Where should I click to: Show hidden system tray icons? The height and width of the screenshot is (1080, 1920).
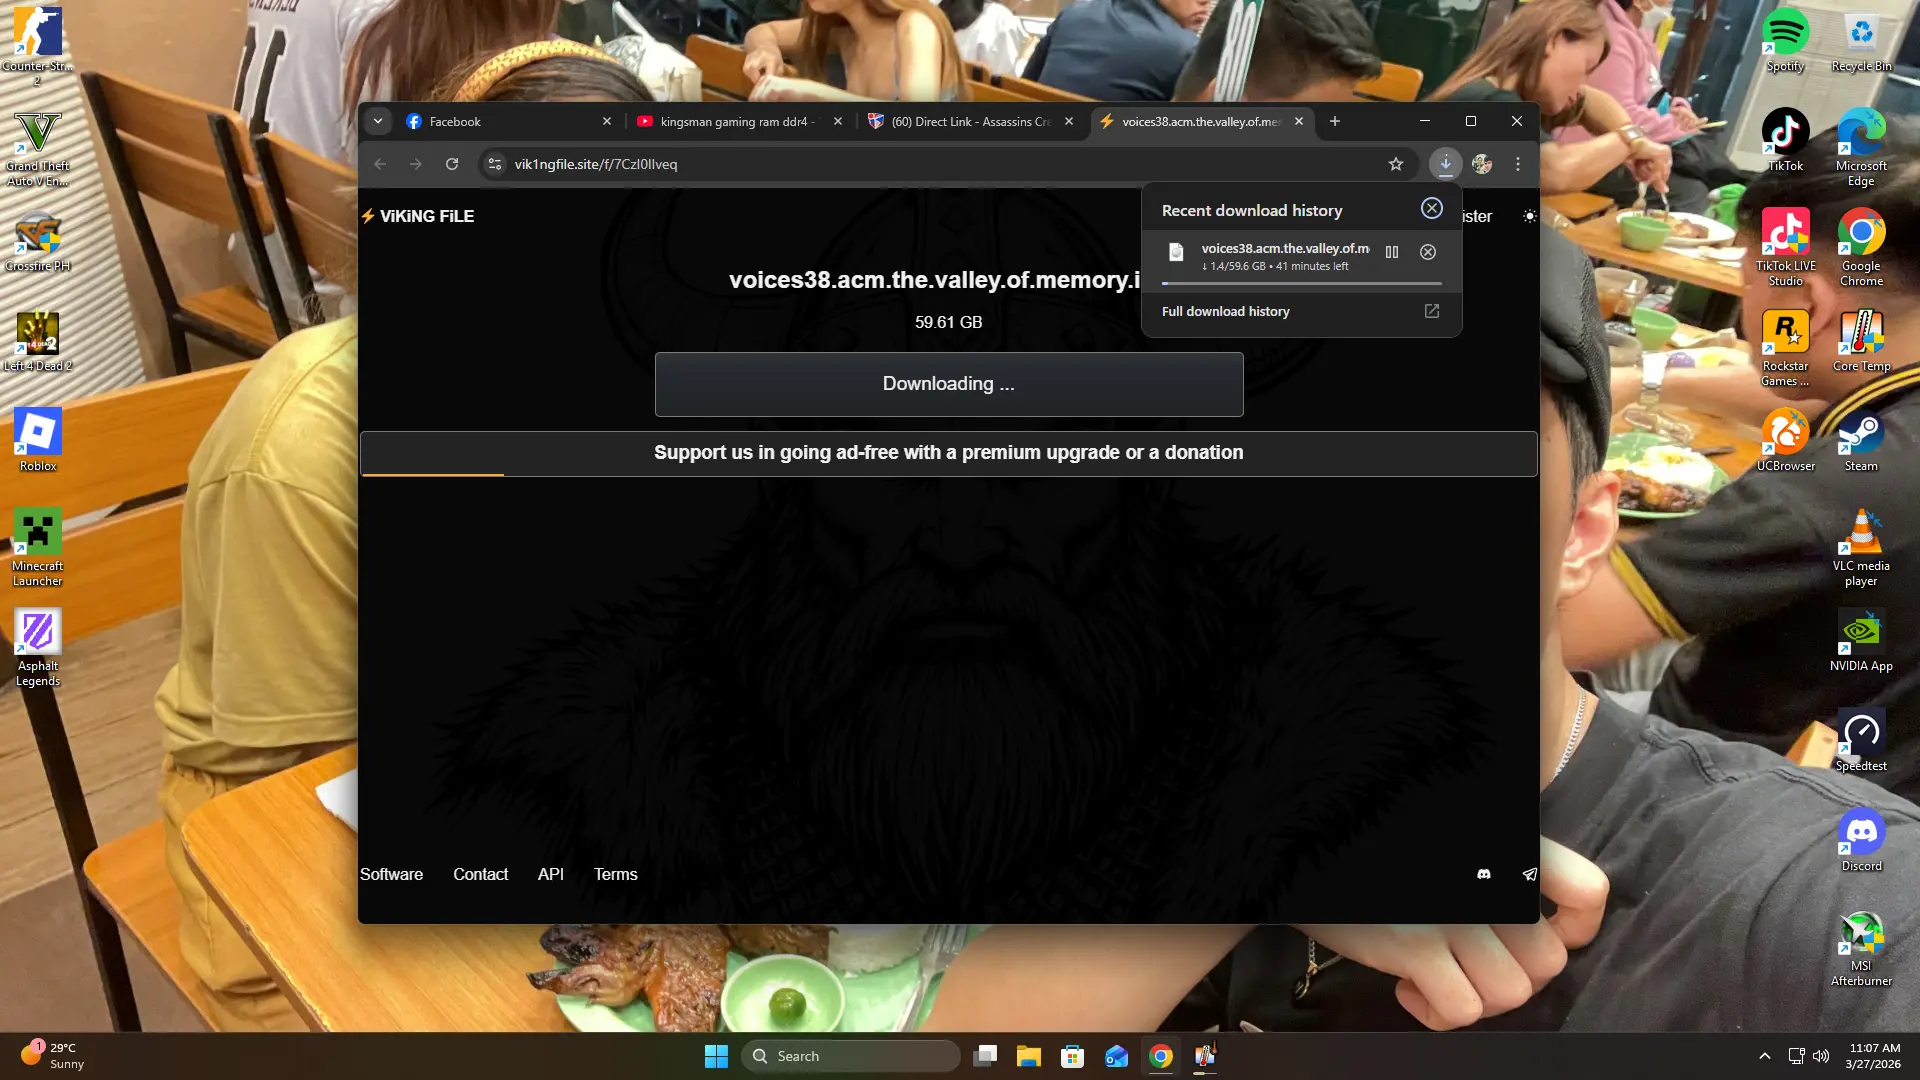point(1765,1056)
